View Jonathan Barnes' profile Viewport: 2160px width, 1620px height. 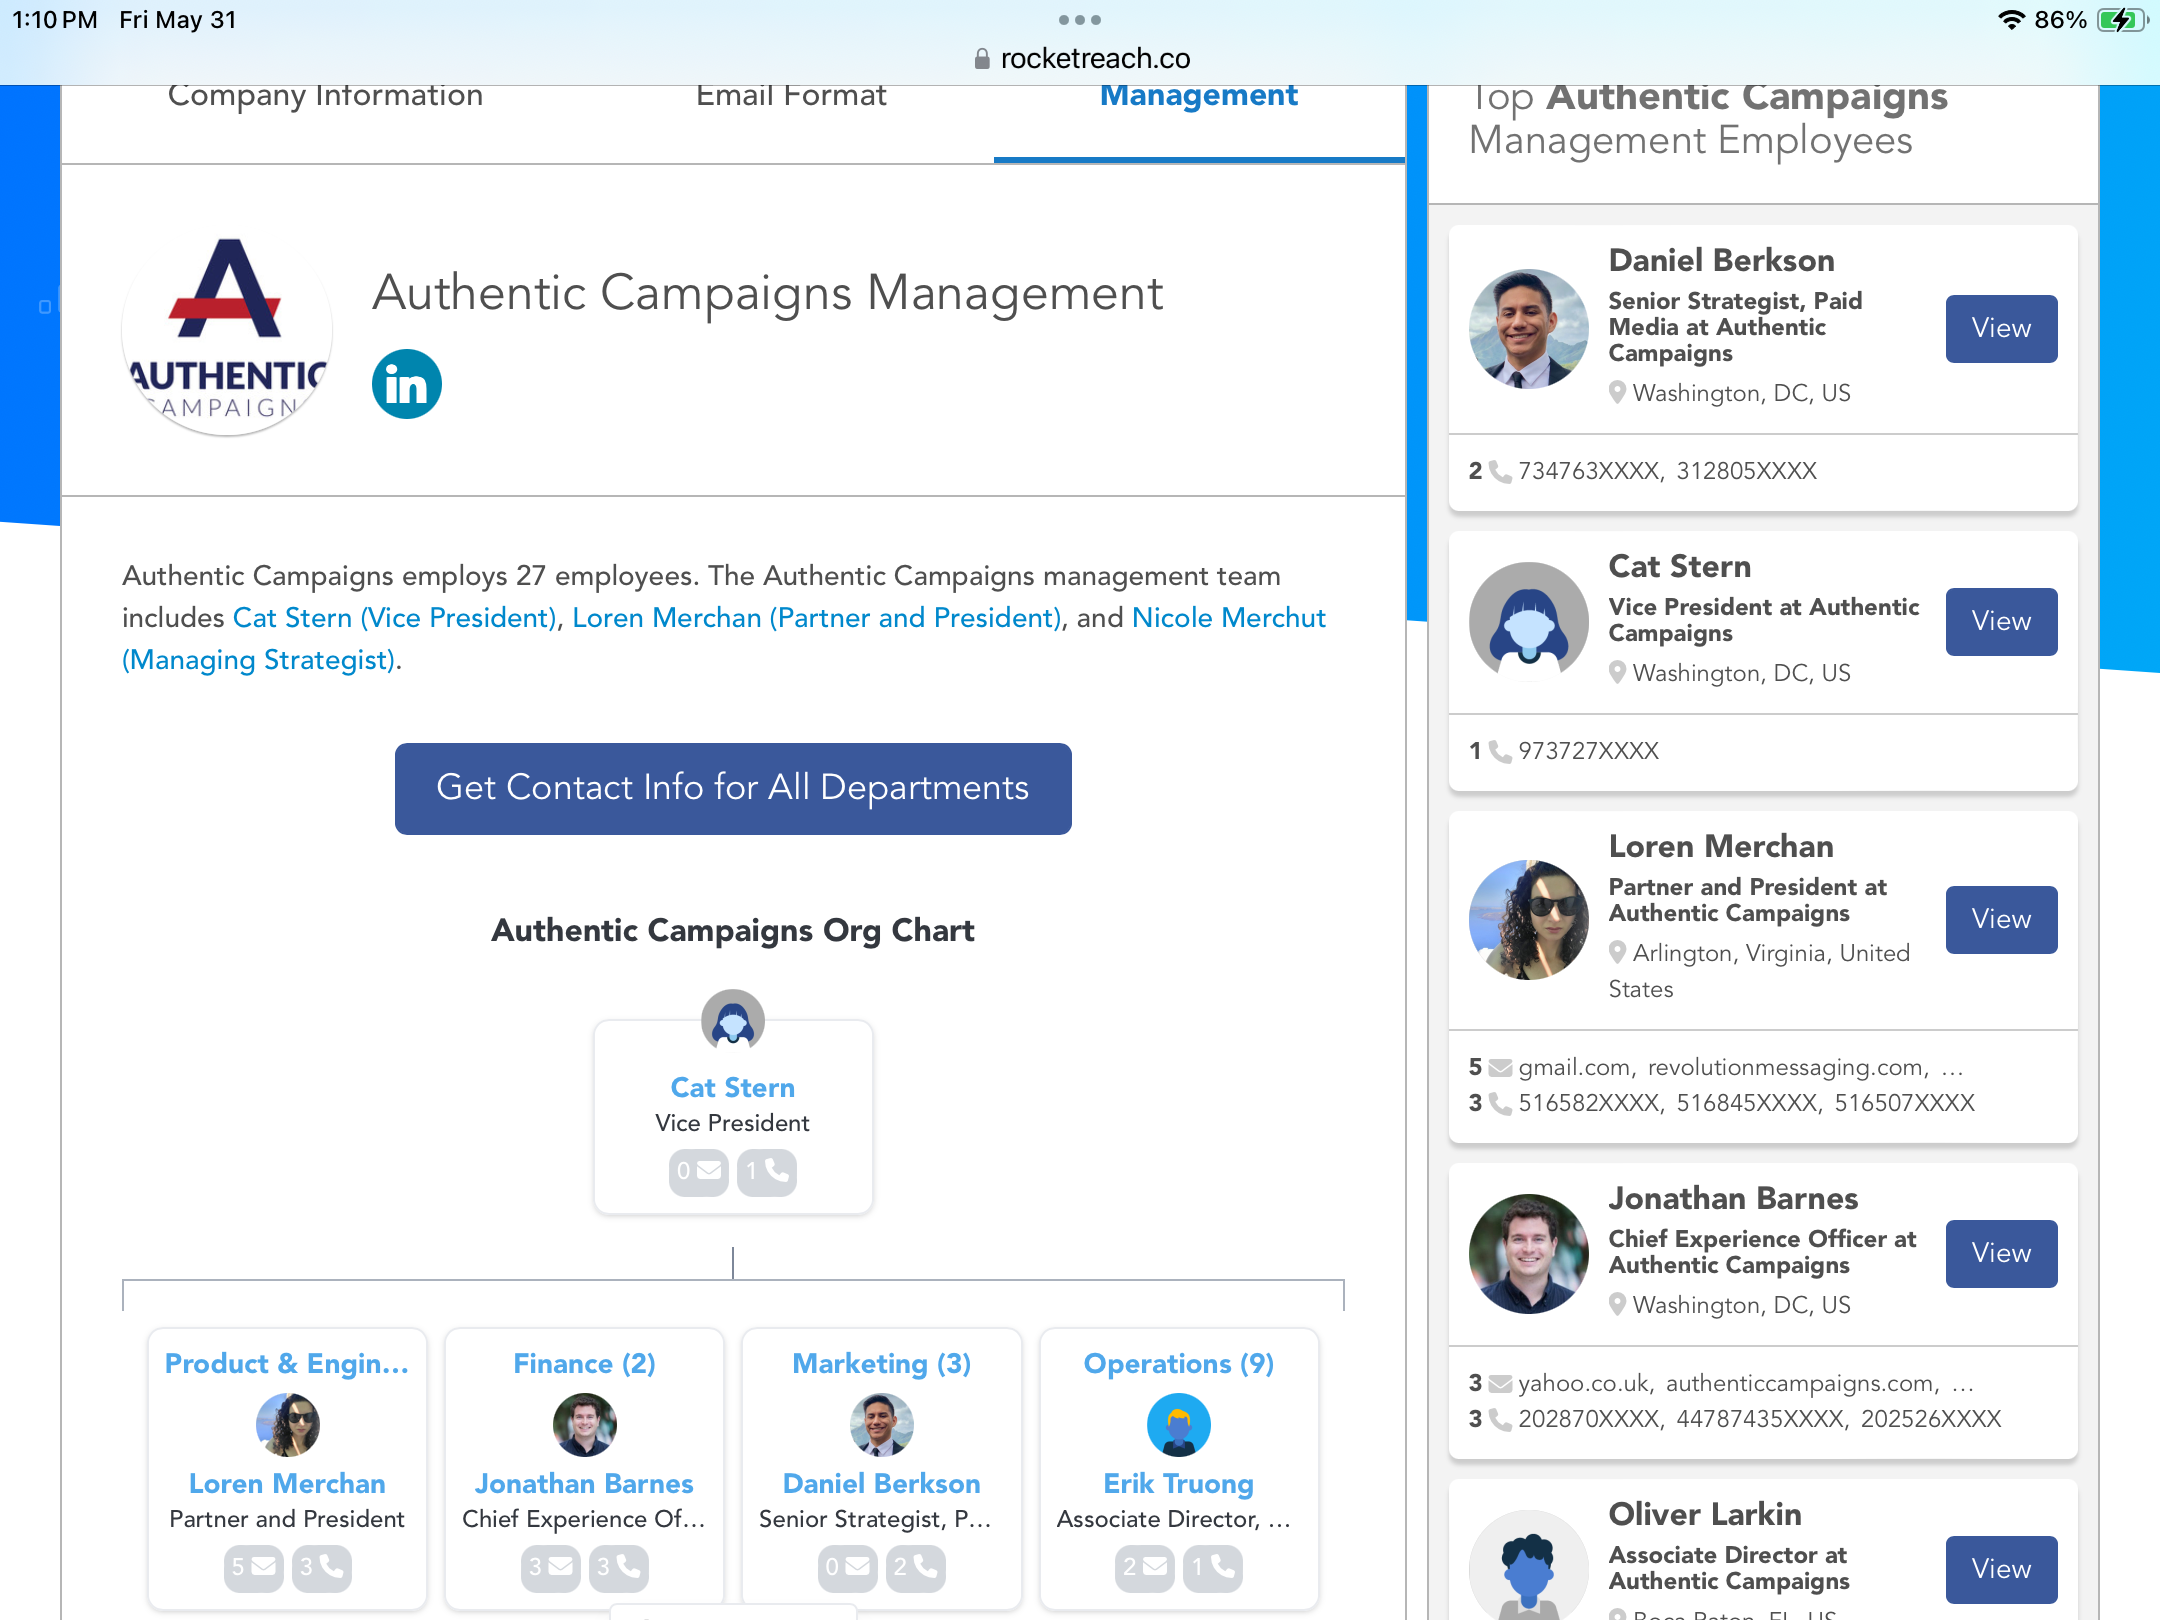pyautogui.click(x=2001, y=1253)
